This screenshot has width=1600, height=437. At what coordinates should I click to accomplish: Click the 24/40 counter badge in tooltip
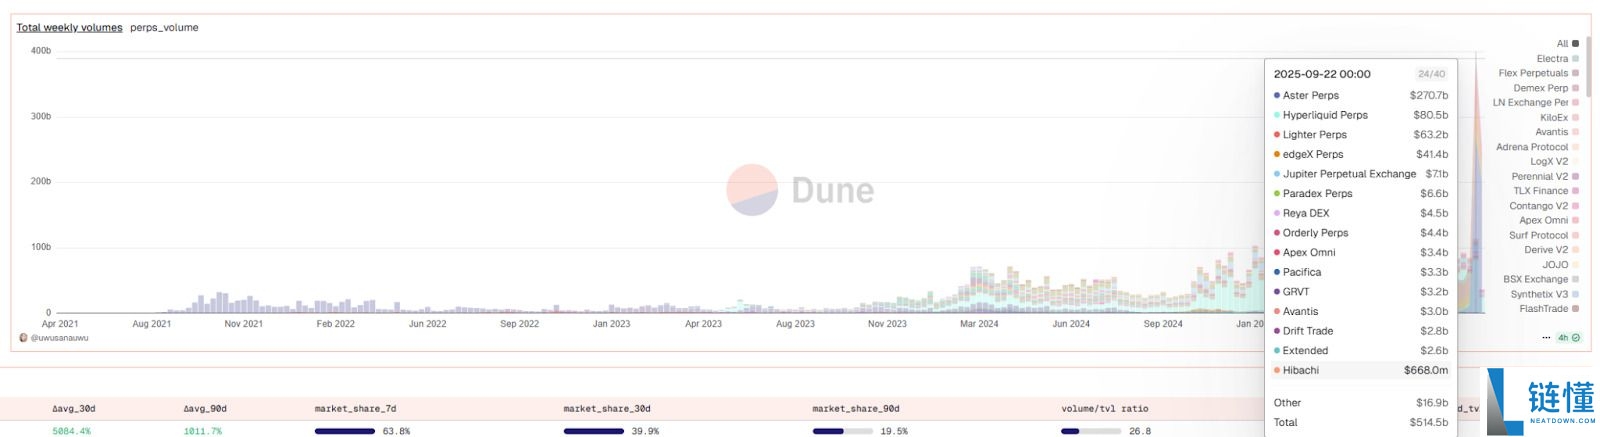(1432, 74)
